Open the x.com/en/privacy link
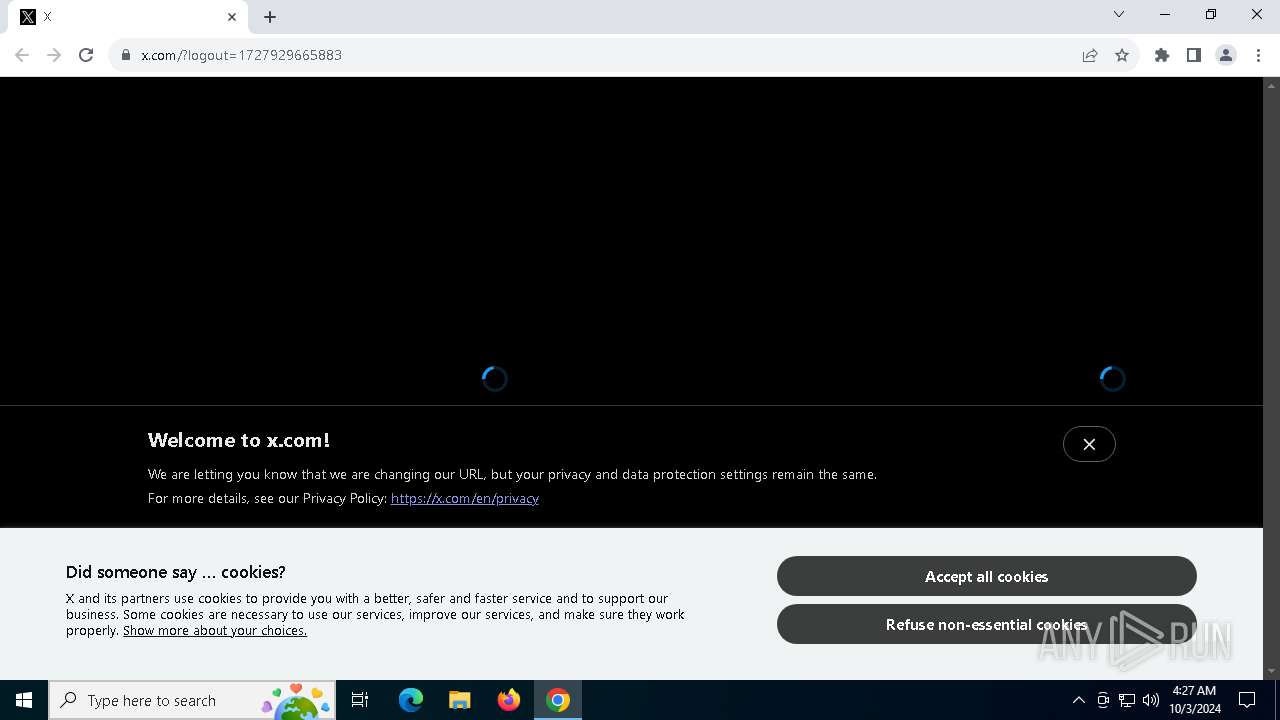This screenshot has height=720, width=1280. tap(465, 498)
